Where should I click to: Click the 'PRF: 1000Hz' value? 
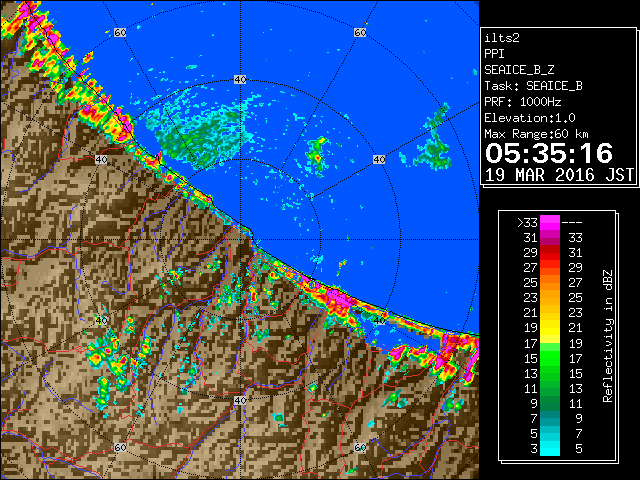(x=523, y=102)
